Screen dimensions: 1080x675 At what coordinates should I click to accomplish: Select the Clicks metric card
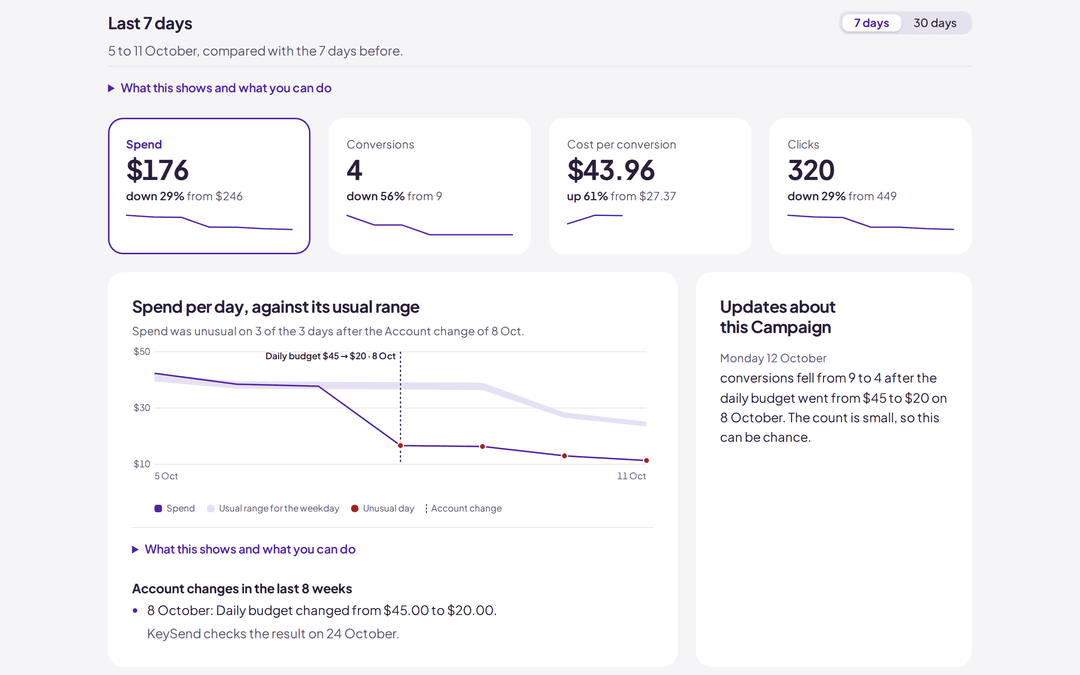pos(871,186)
